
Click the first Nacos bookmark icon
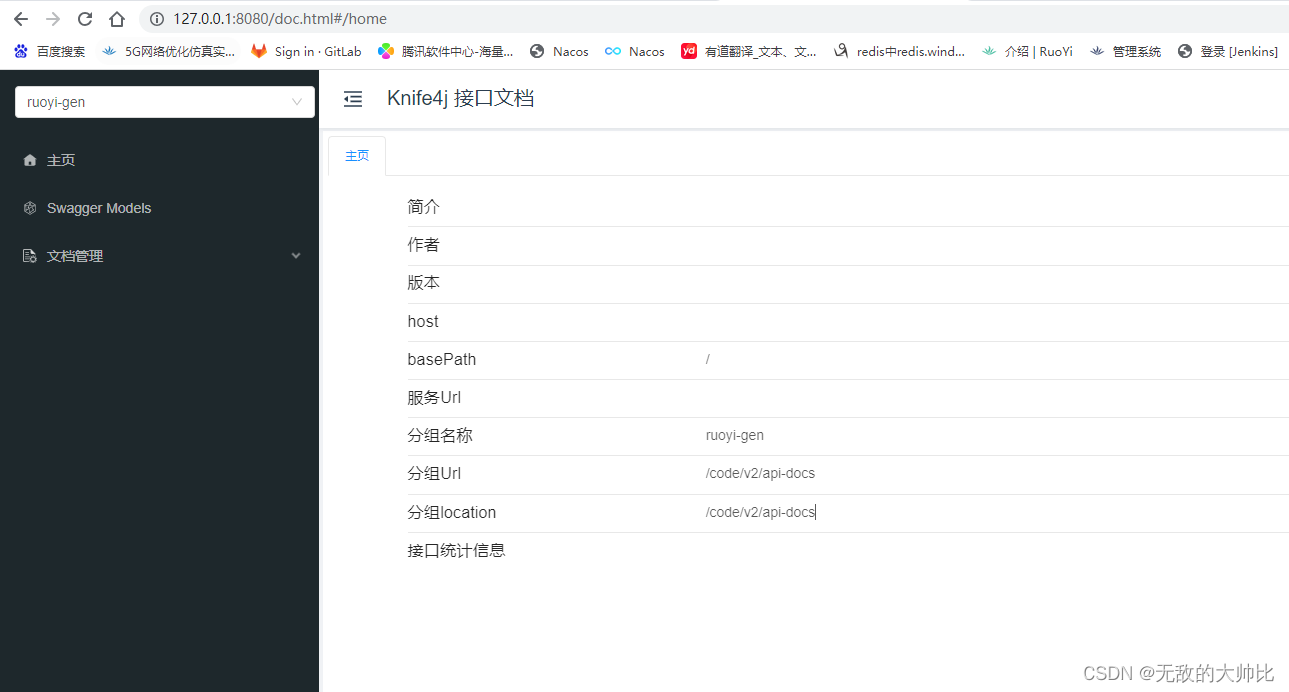point(537,50)
